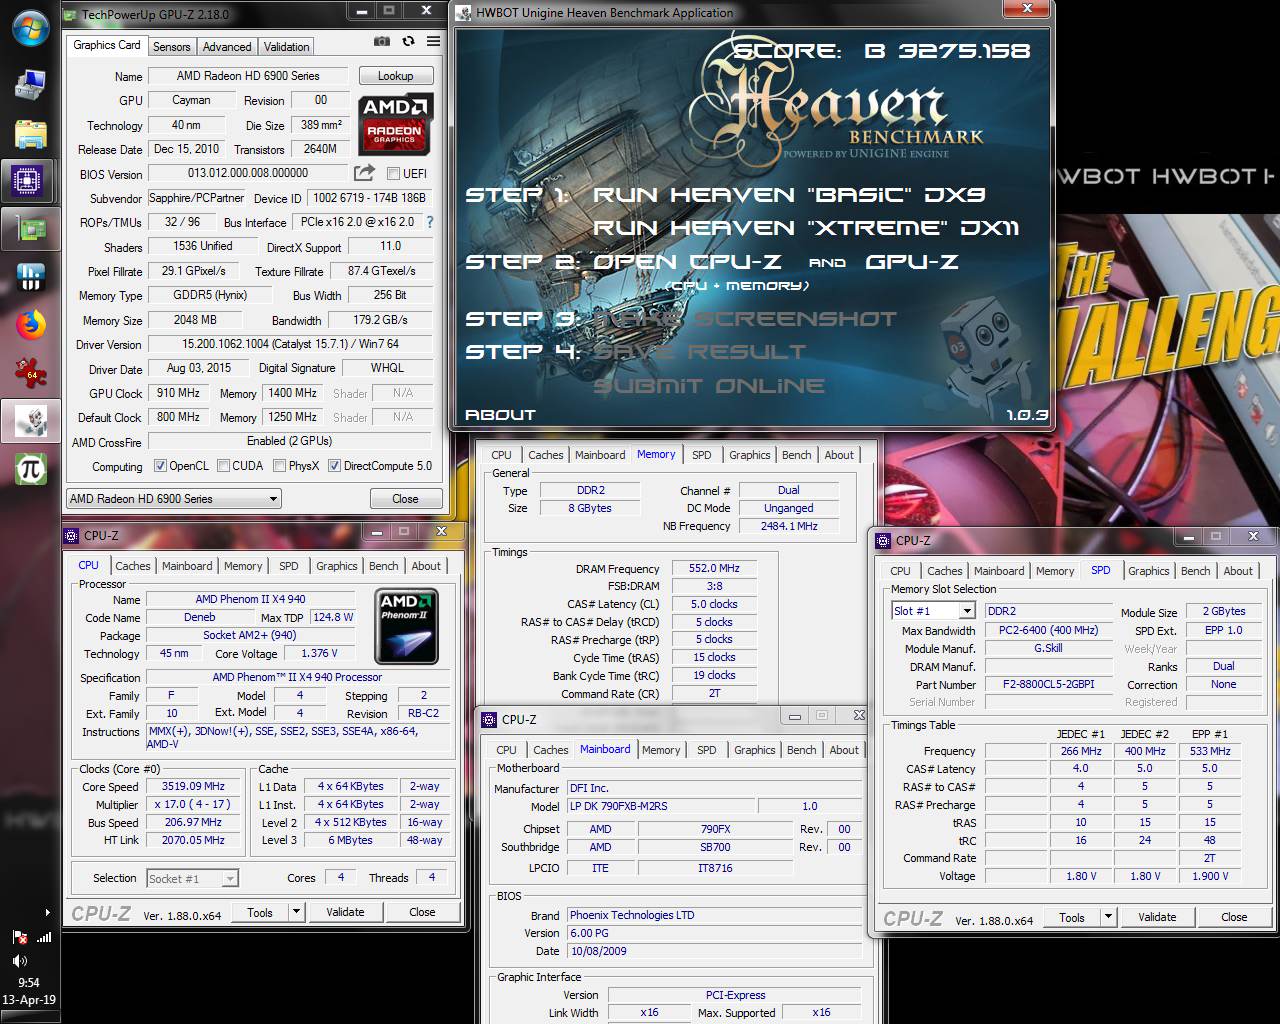Switch to the Sensors tab in GPU-Z
The width and height of the screenshot is (1280, 1024).
pyautogui.click(x=171, y=47)
